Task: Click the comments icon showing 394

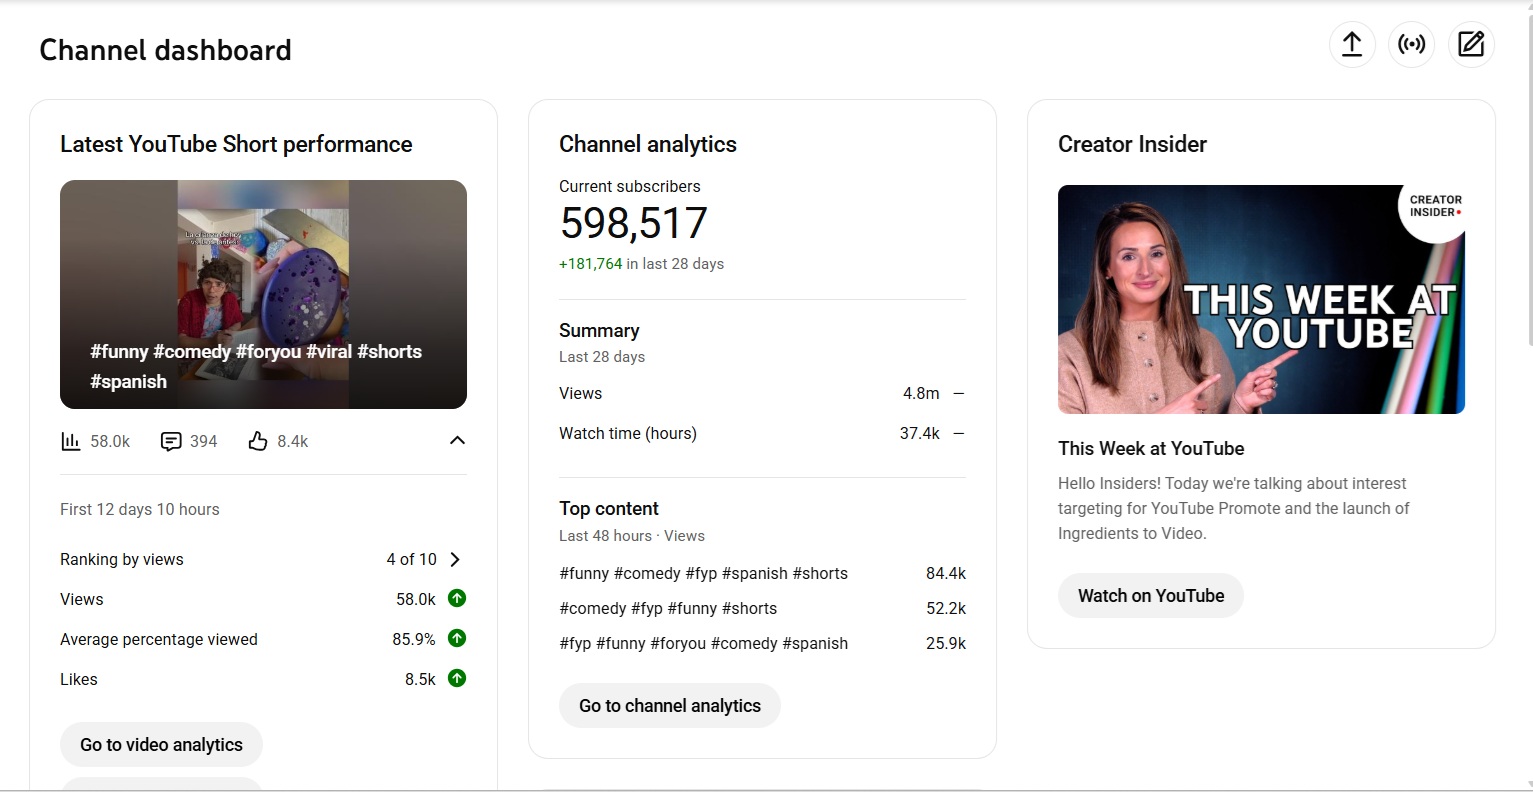Action: point(171,441)
